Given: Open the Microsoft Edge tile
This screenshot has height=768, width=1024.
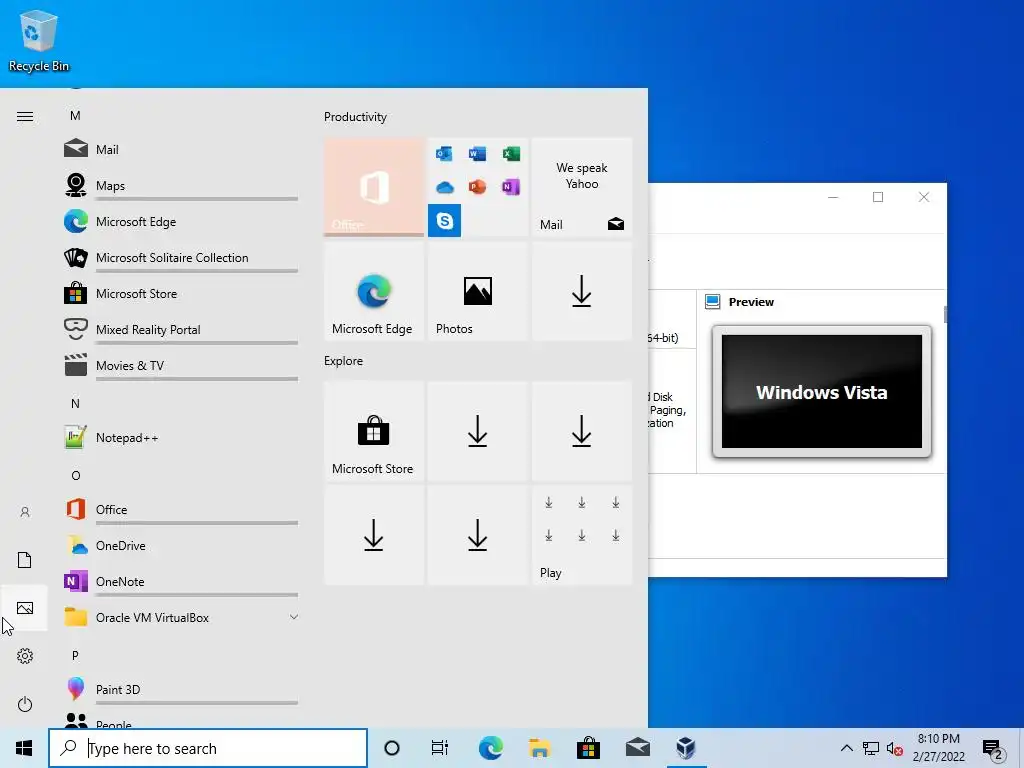Looking at the screenshot, I should 374,291.
